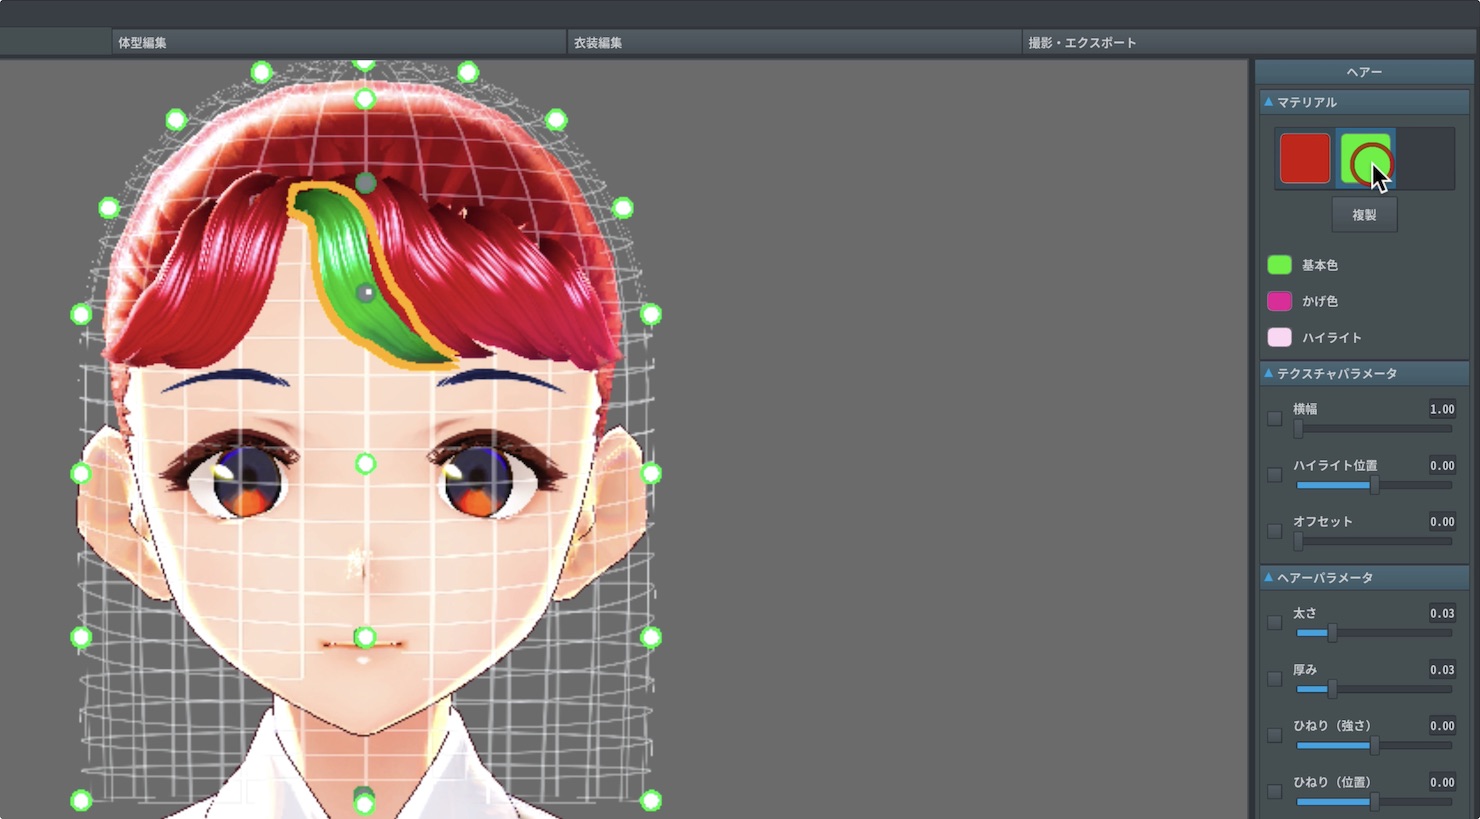The height and width of the screenshot is (819, 1480).
Task: Click the ハイライト位置 slider handle
Action: click(1374, 485)
